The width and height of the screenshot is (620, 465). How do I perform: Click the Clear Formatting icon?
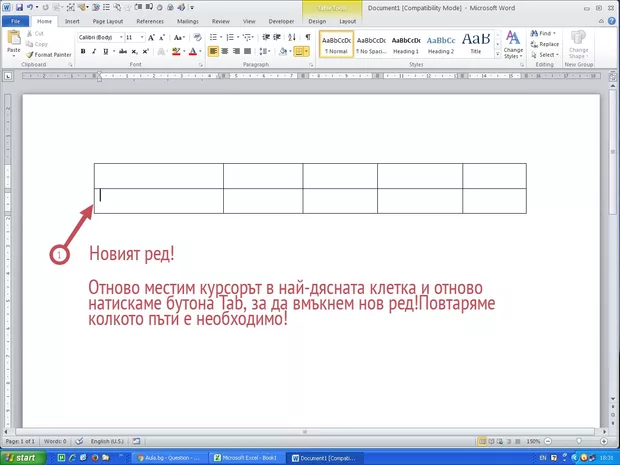coord(197,38)
